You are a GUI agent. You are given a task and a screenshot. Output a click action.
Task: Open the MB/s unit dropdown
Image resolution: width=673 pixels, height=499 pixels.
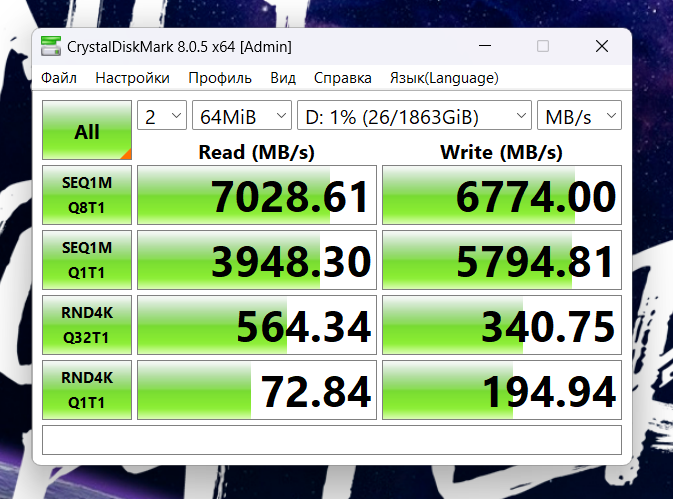click(579, 115)
